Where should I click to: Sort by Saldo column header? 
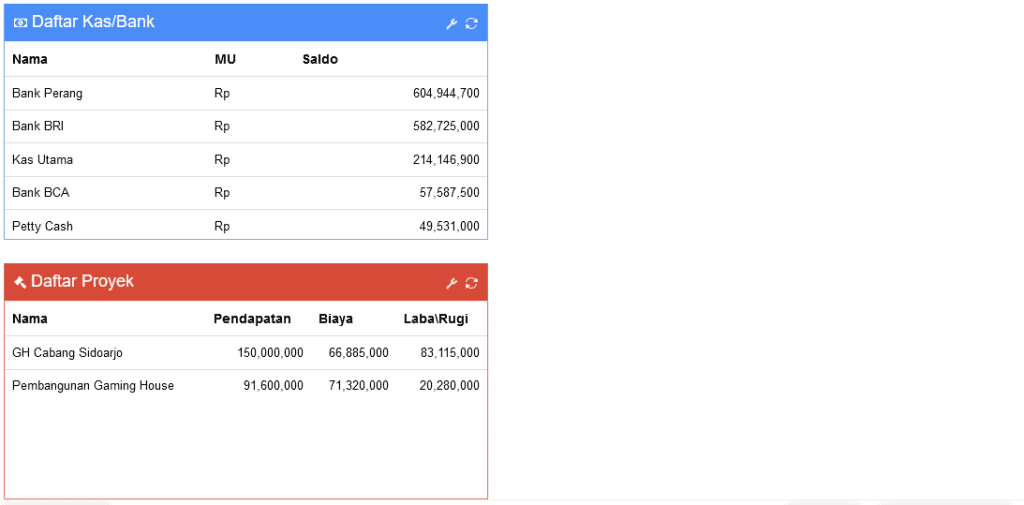320,59
